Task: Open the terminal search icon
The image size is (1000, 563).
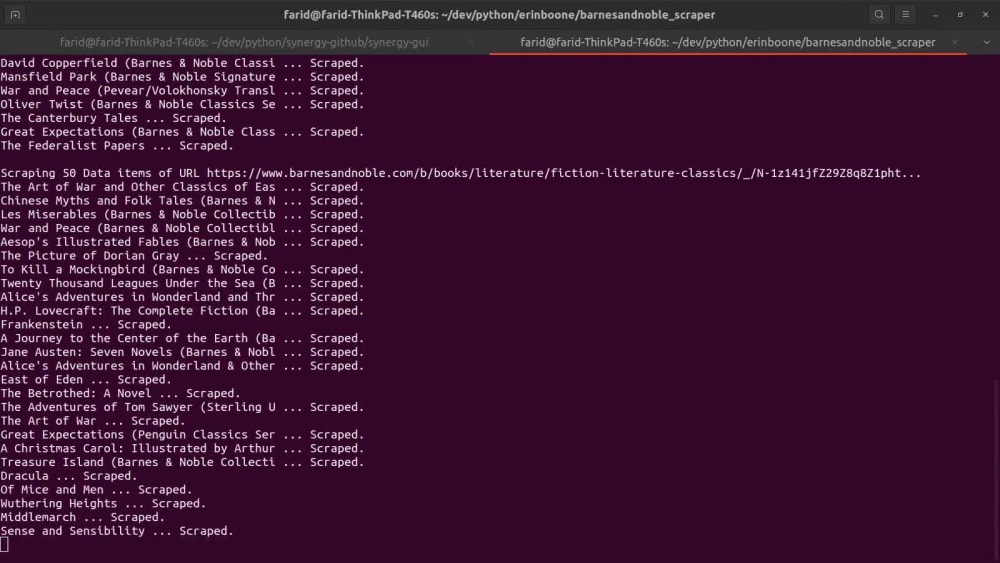Action: [879, 14]
